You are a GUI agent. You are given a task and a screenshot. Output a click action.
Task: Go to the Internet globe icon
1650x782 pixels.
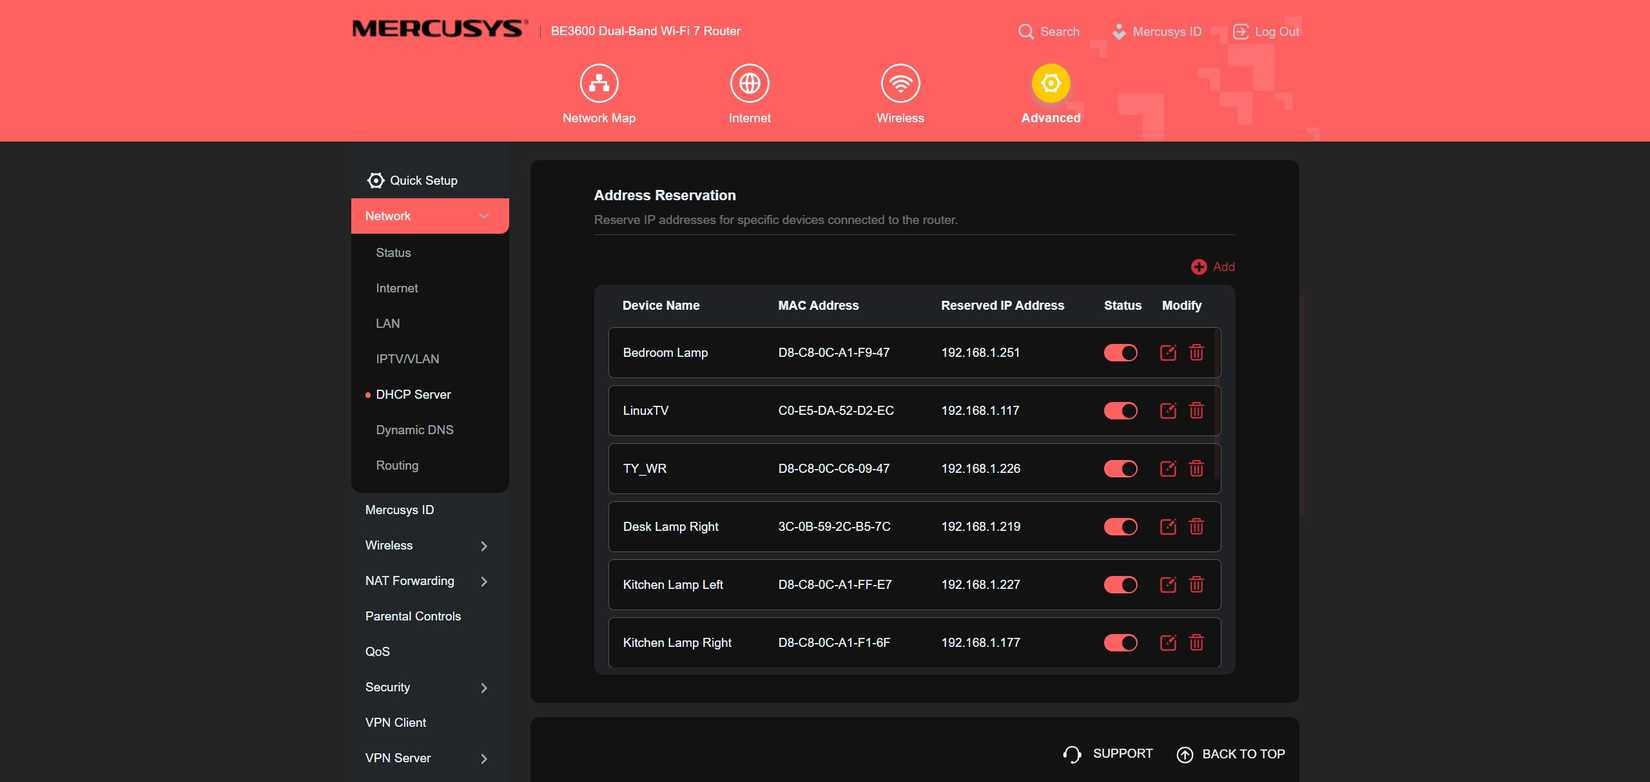point(750,84)
